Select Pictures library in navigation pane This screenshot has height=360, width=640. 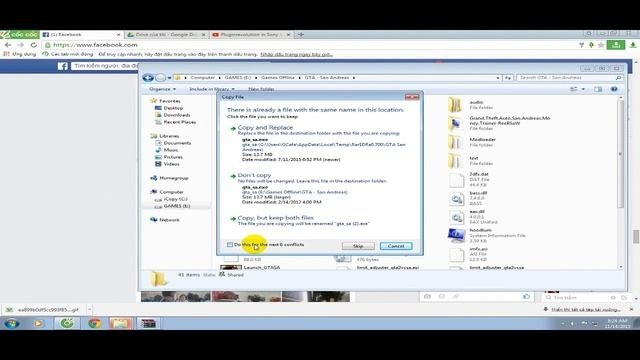[173, 157]
